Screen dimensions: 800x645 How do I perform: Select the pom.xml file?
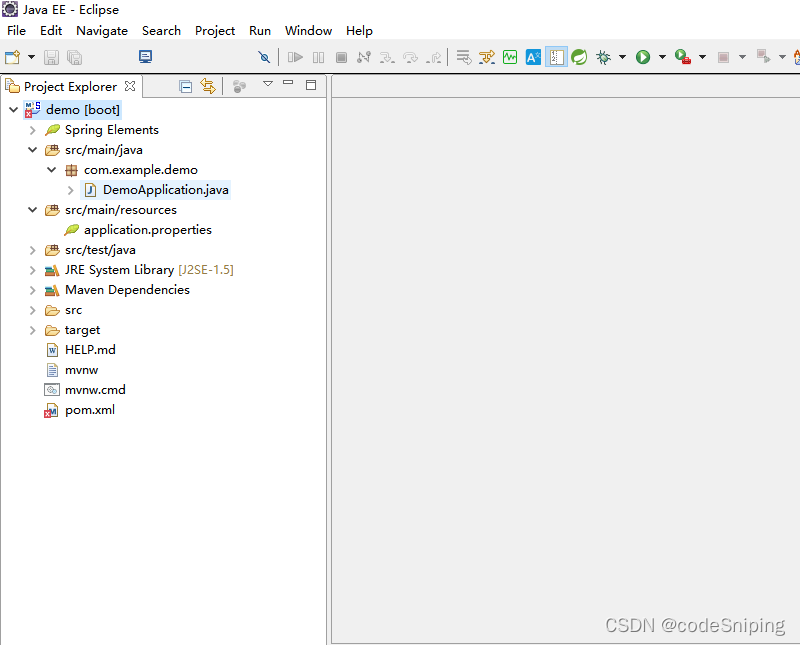pyautogui.click(x=80, y=410)
